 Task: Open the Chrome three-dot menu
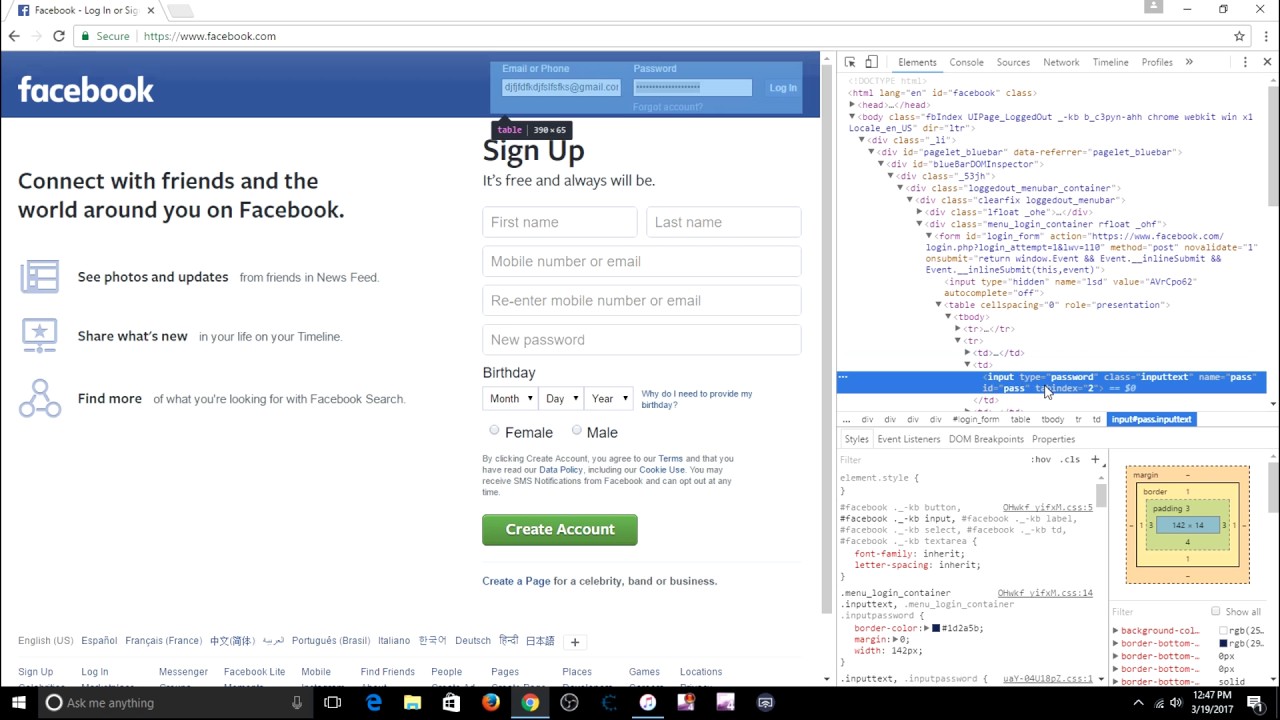pyautogui.click(x=1264, y=36)
